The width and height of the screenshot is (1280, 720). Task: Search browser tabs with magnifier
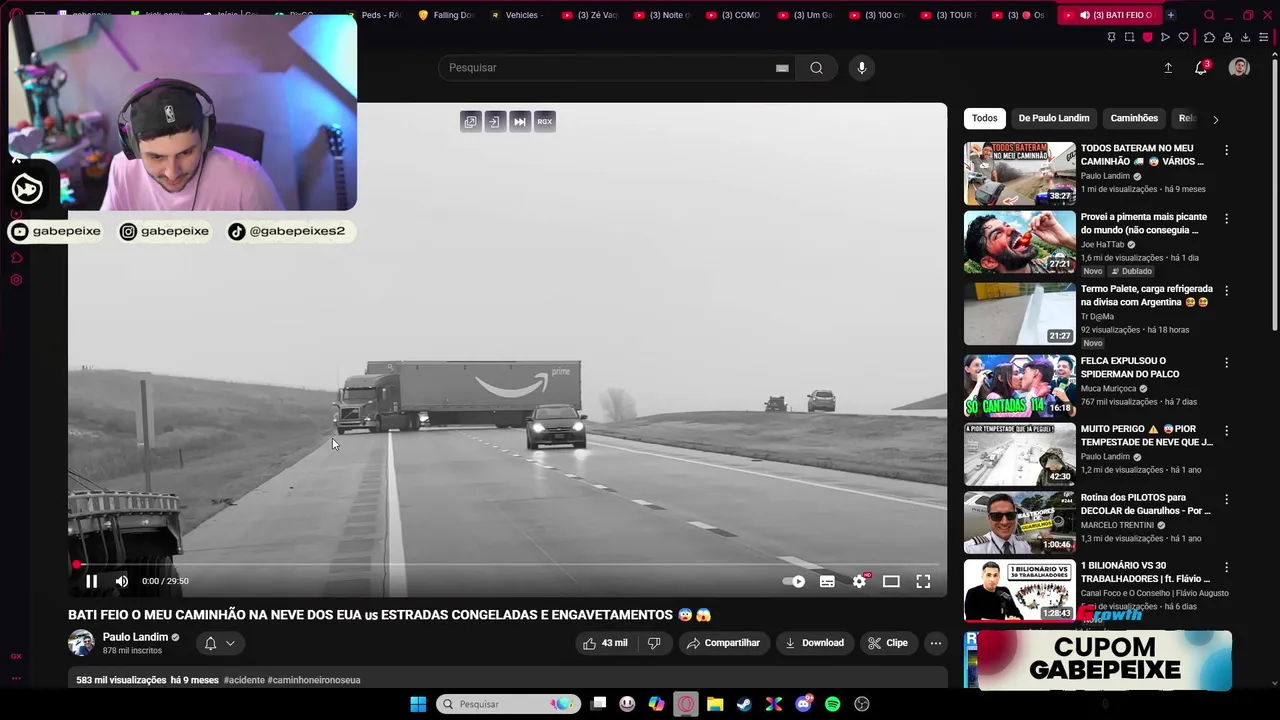coord(1209,15)
